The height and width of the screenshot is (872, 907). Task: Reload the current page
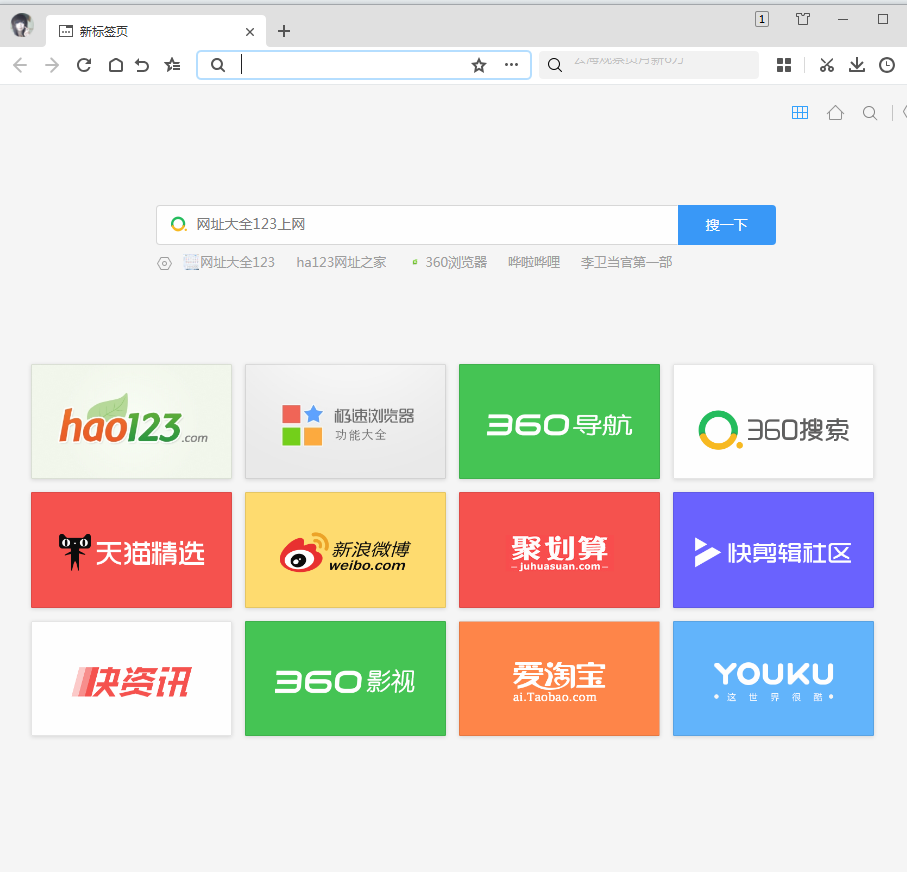[84, 65]
